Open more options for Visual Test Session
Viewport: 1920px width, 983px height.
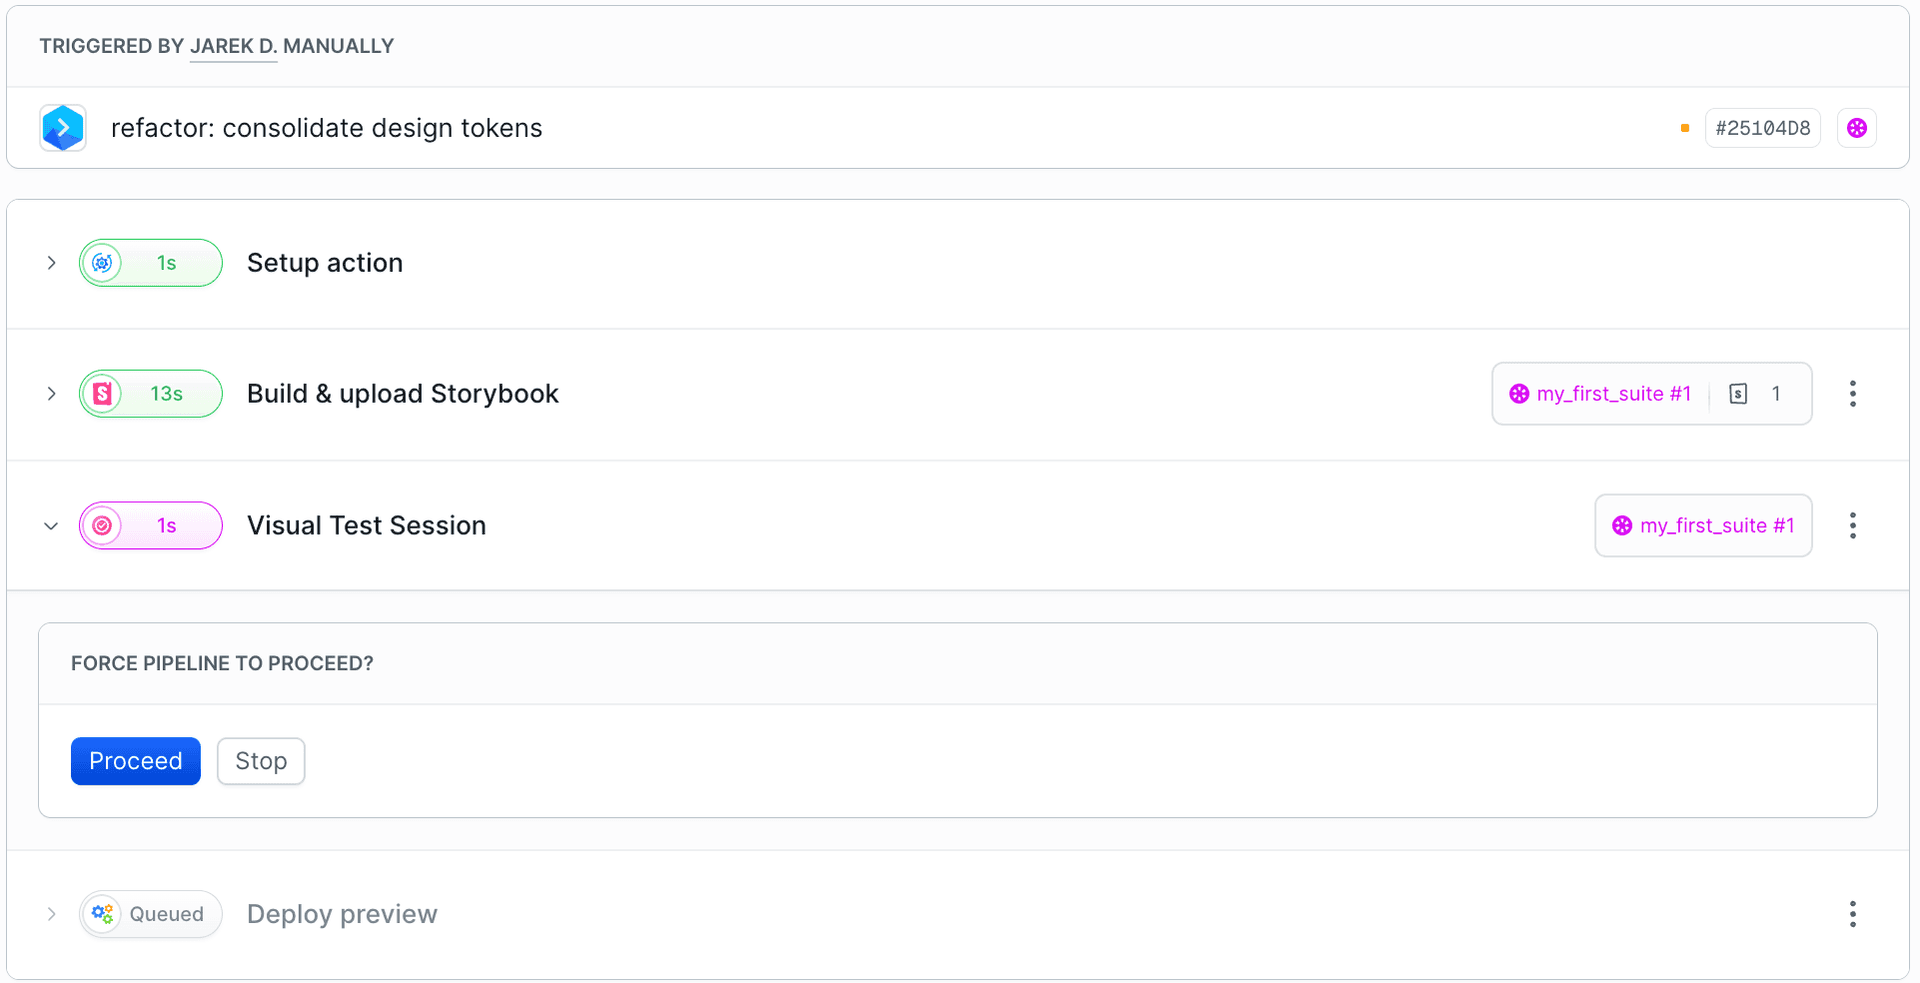click(x=1853, y=526)
